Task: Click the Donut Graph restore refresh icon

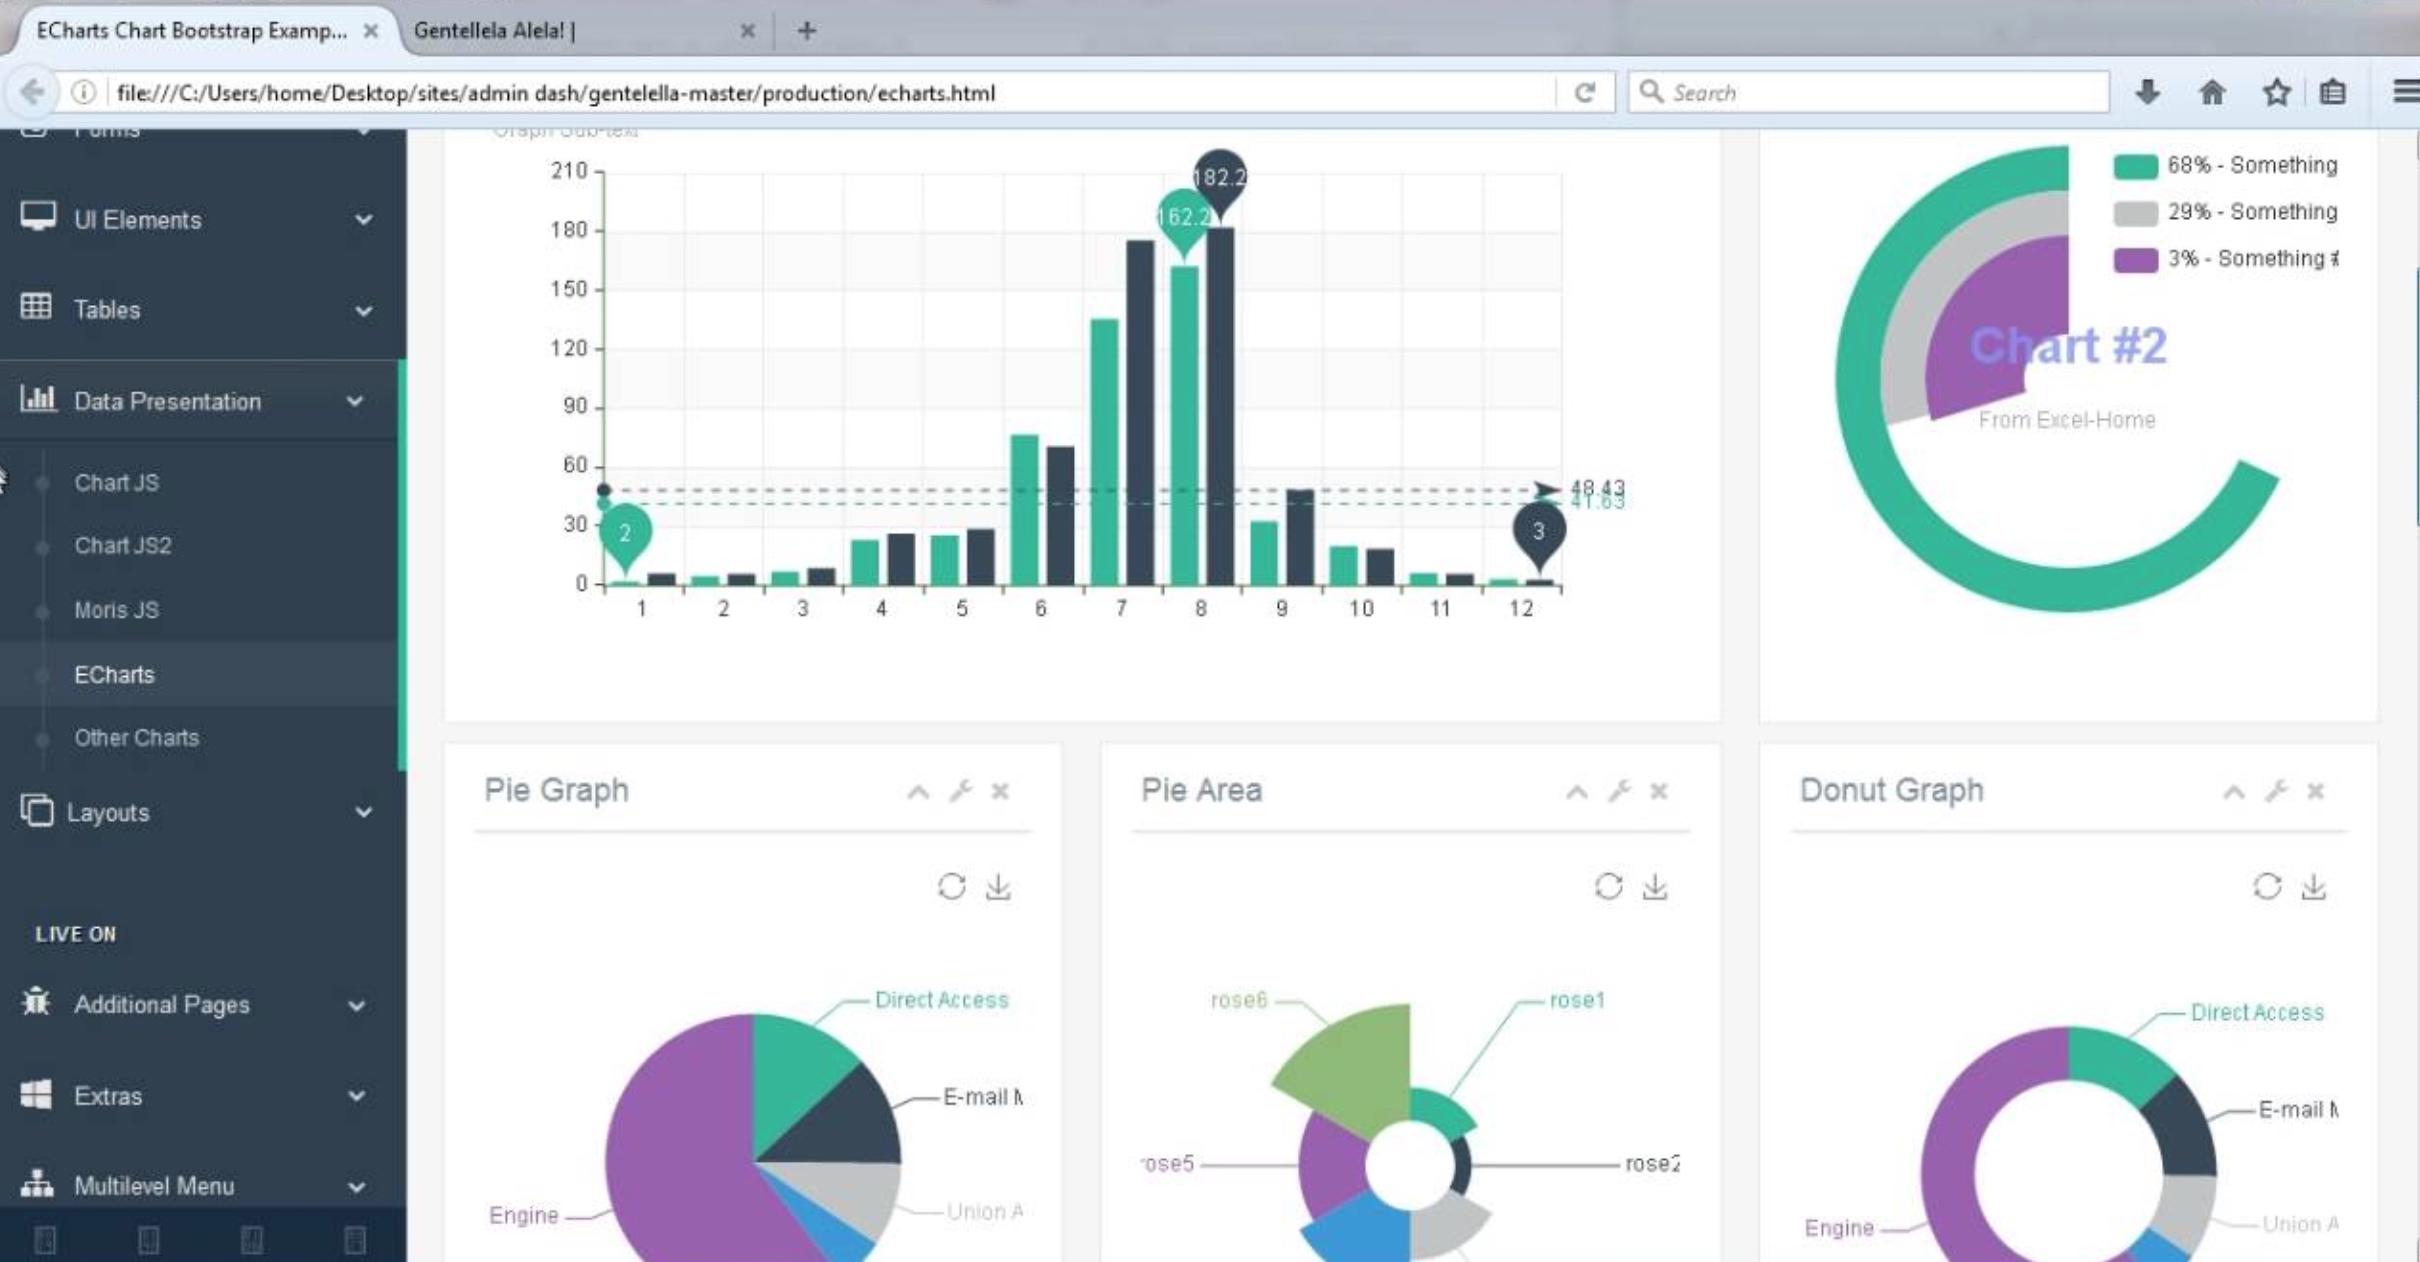Action: point(2266,886)
